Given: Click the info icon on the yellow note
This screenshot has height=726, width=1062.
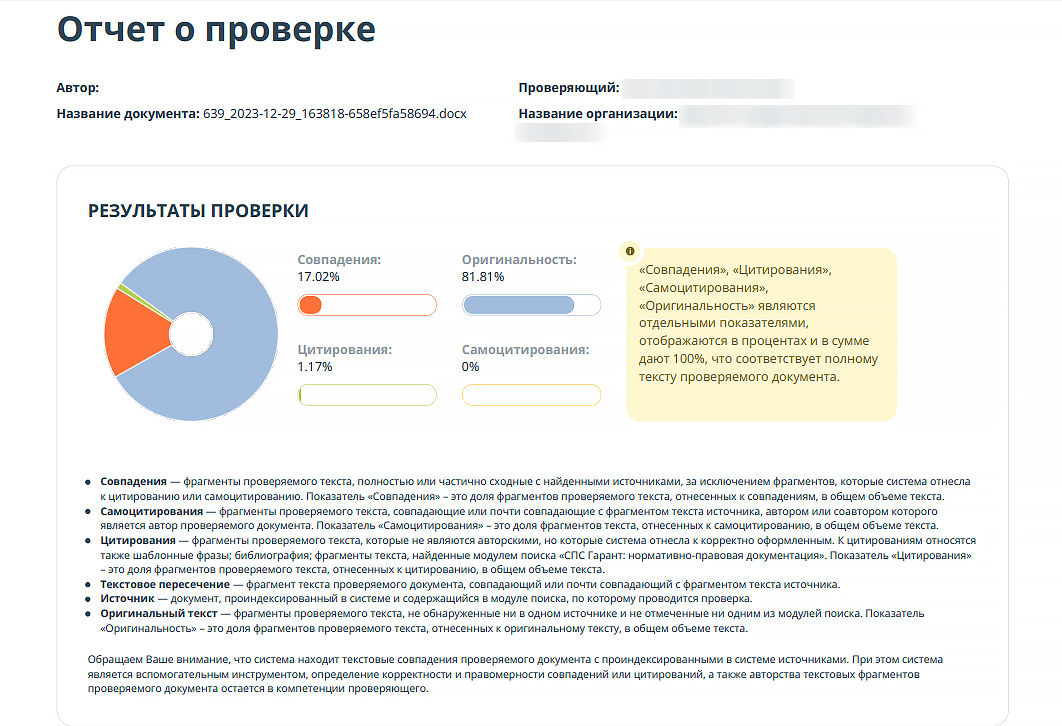Looking at the screenshot, I should coord(630,251).
